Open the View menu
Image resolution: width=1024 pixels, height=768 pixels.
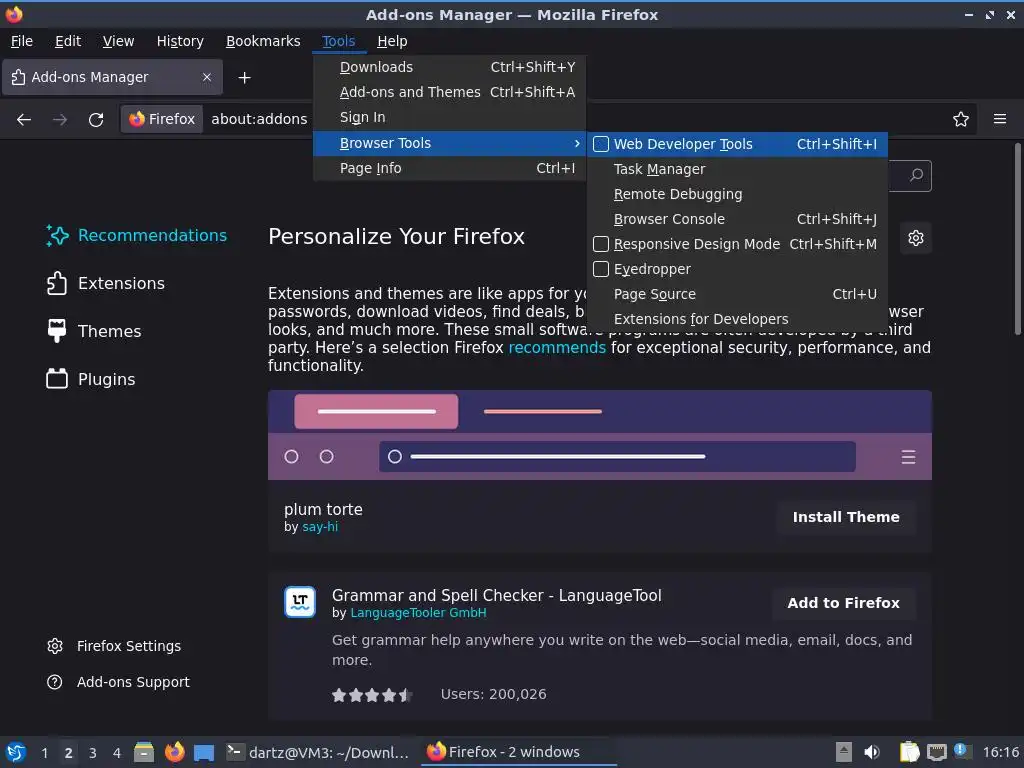coord(118,41)
